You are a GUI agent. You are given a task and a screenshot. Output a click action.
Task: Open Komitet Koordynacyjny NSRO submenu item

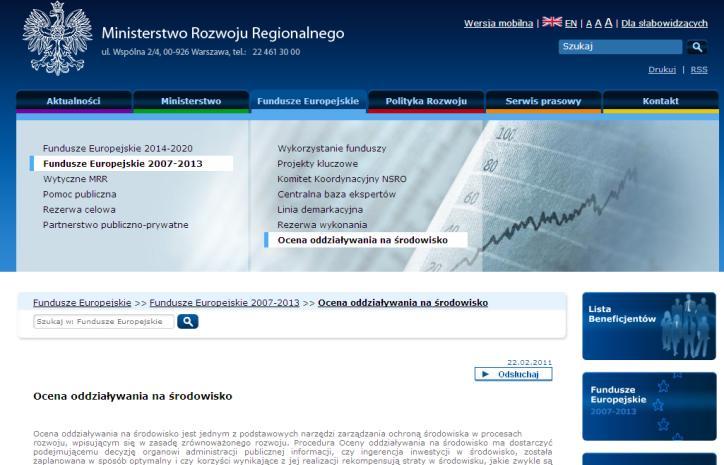342,179
